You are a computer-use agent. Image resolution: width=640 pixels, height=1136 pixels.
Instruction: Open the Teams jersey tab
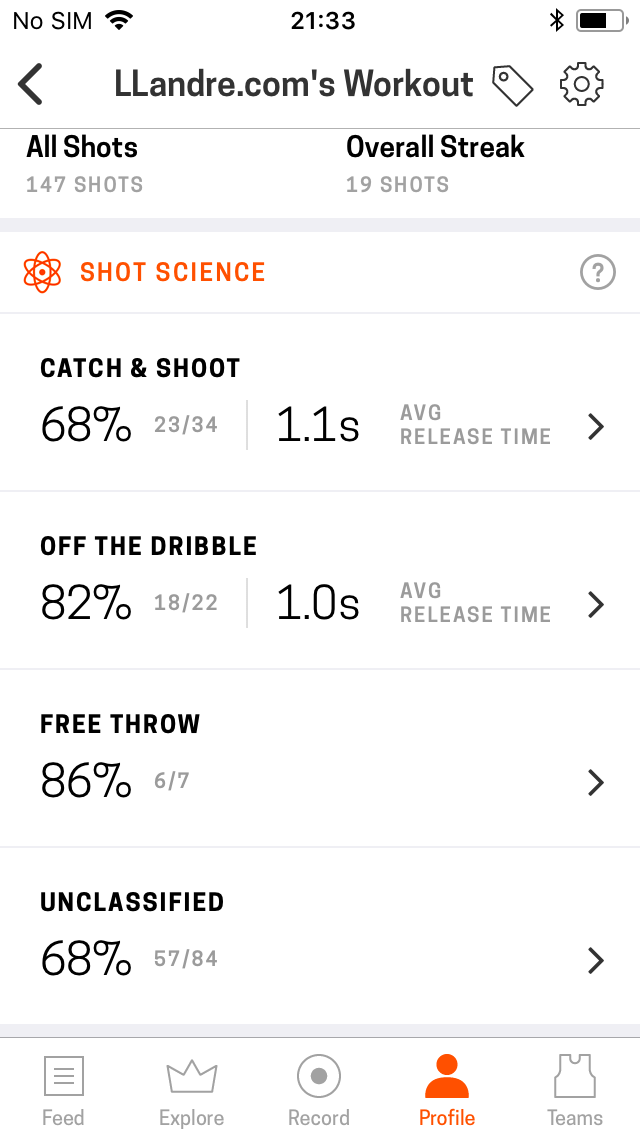[575, 1090]
